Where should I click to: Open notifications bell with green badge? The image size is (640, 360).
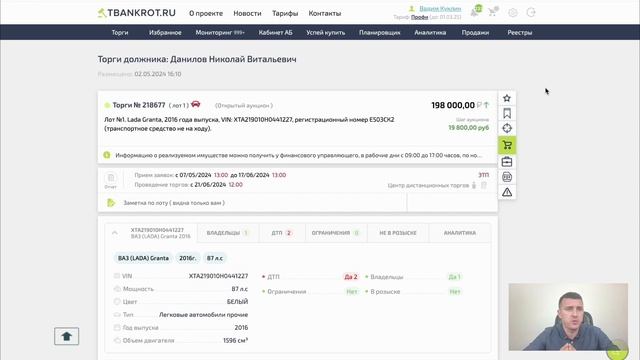[476, 11]
